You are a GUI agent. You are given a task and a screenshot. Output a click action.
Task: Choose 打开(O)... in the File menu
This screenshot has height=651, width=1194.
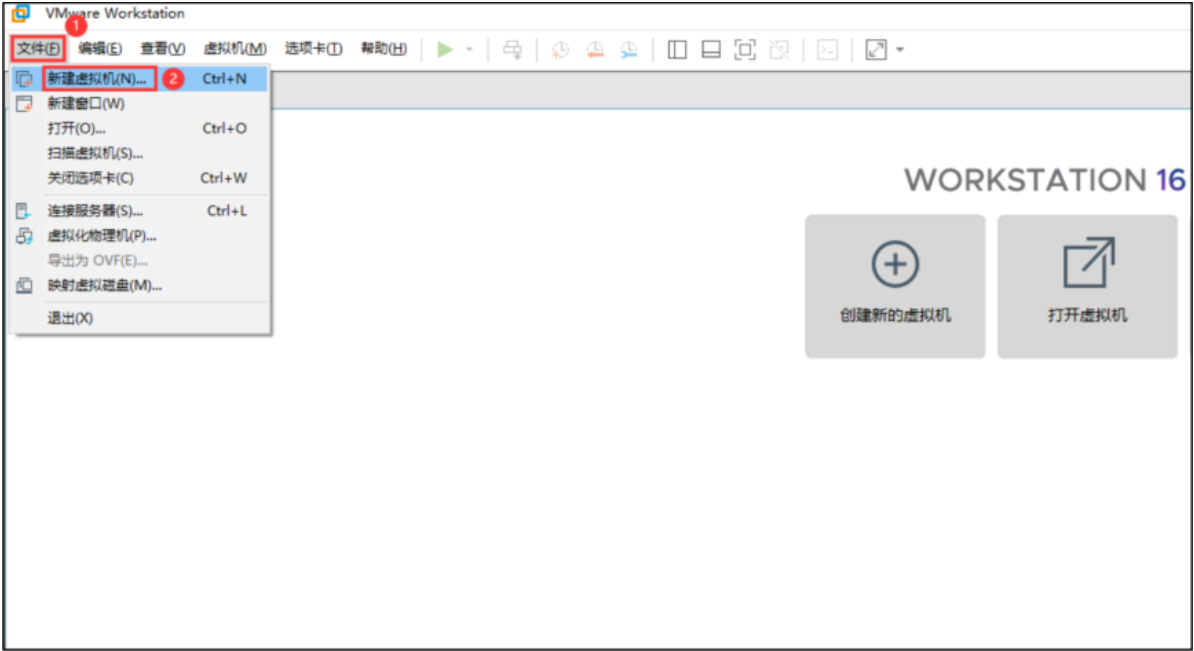pyautogui.click(x=141, y=128)
